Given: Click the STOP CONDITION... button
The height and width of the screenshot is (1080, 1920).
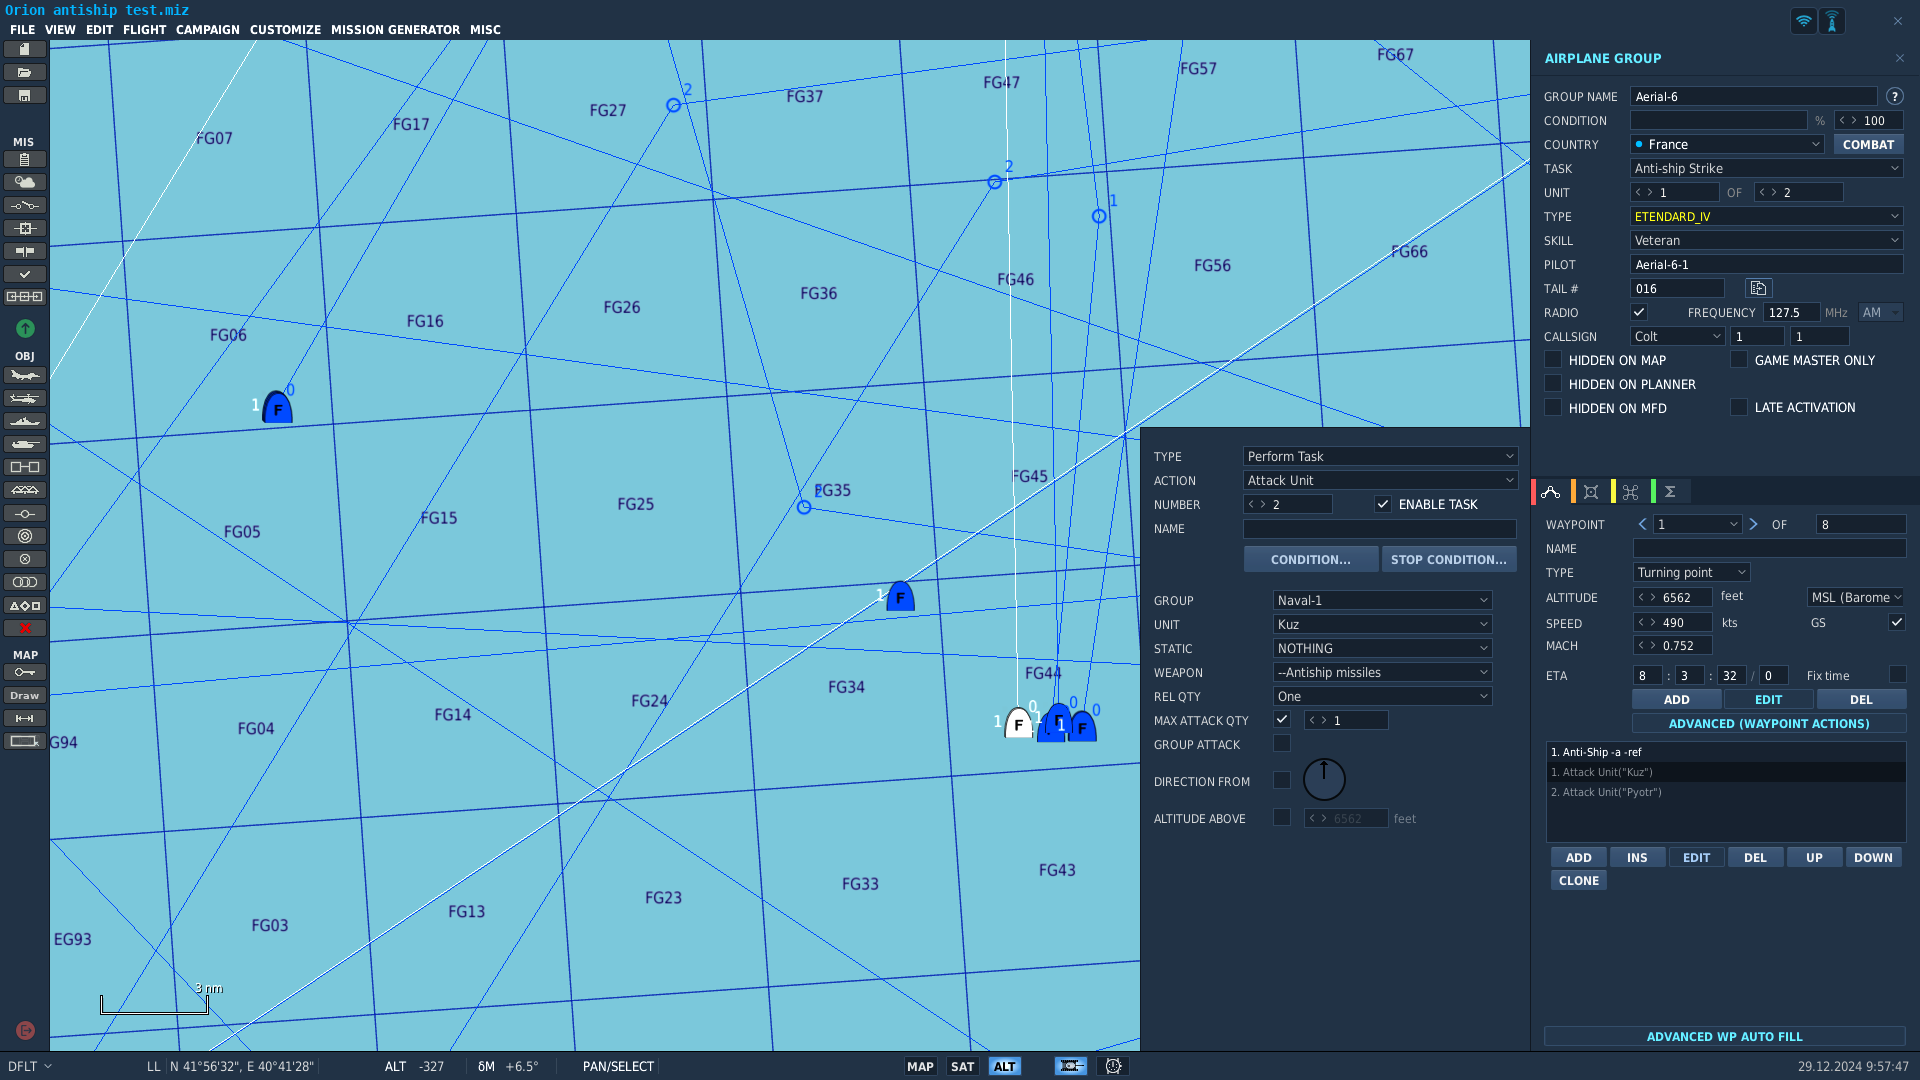Looking at the screenshot, I should pyautogui.click(x=1449, y=559).
